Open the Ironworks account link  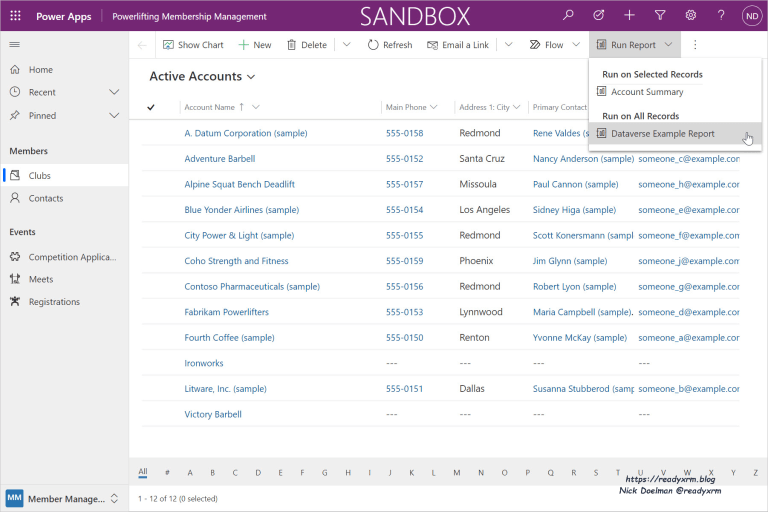204,363
